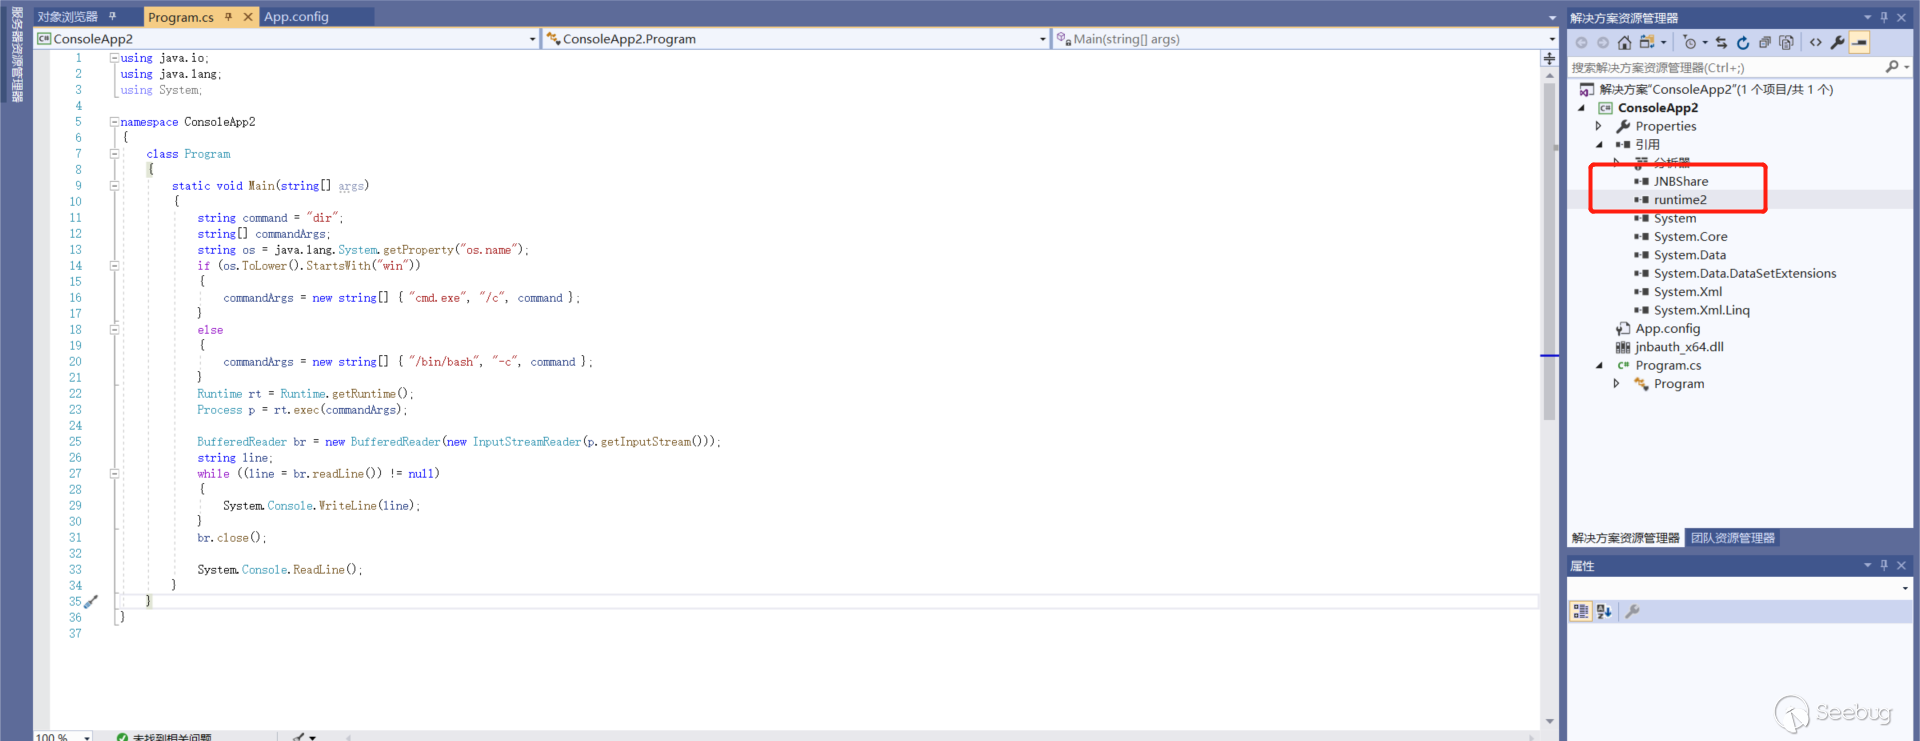1920x741 pixels.
Task: Open the object selector dropdown in Properties panel
Action: [1905, 588]
